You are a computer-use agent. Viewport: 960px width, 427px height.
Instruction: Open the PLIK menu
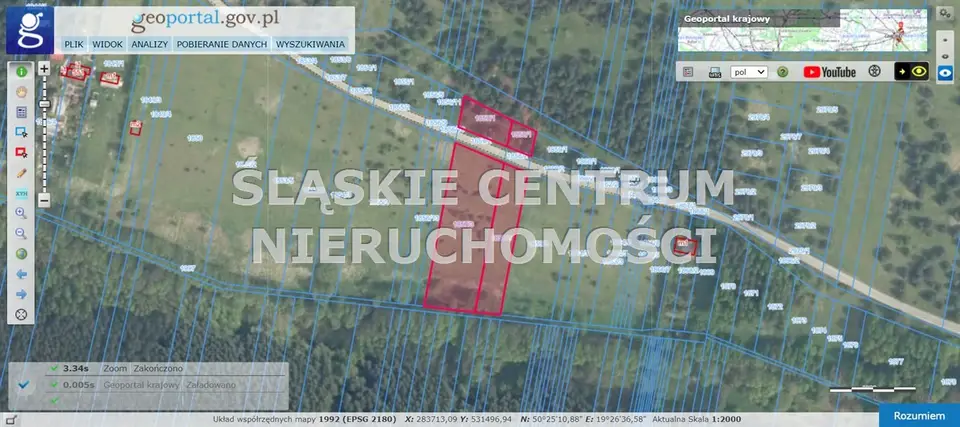click(74, 44)
